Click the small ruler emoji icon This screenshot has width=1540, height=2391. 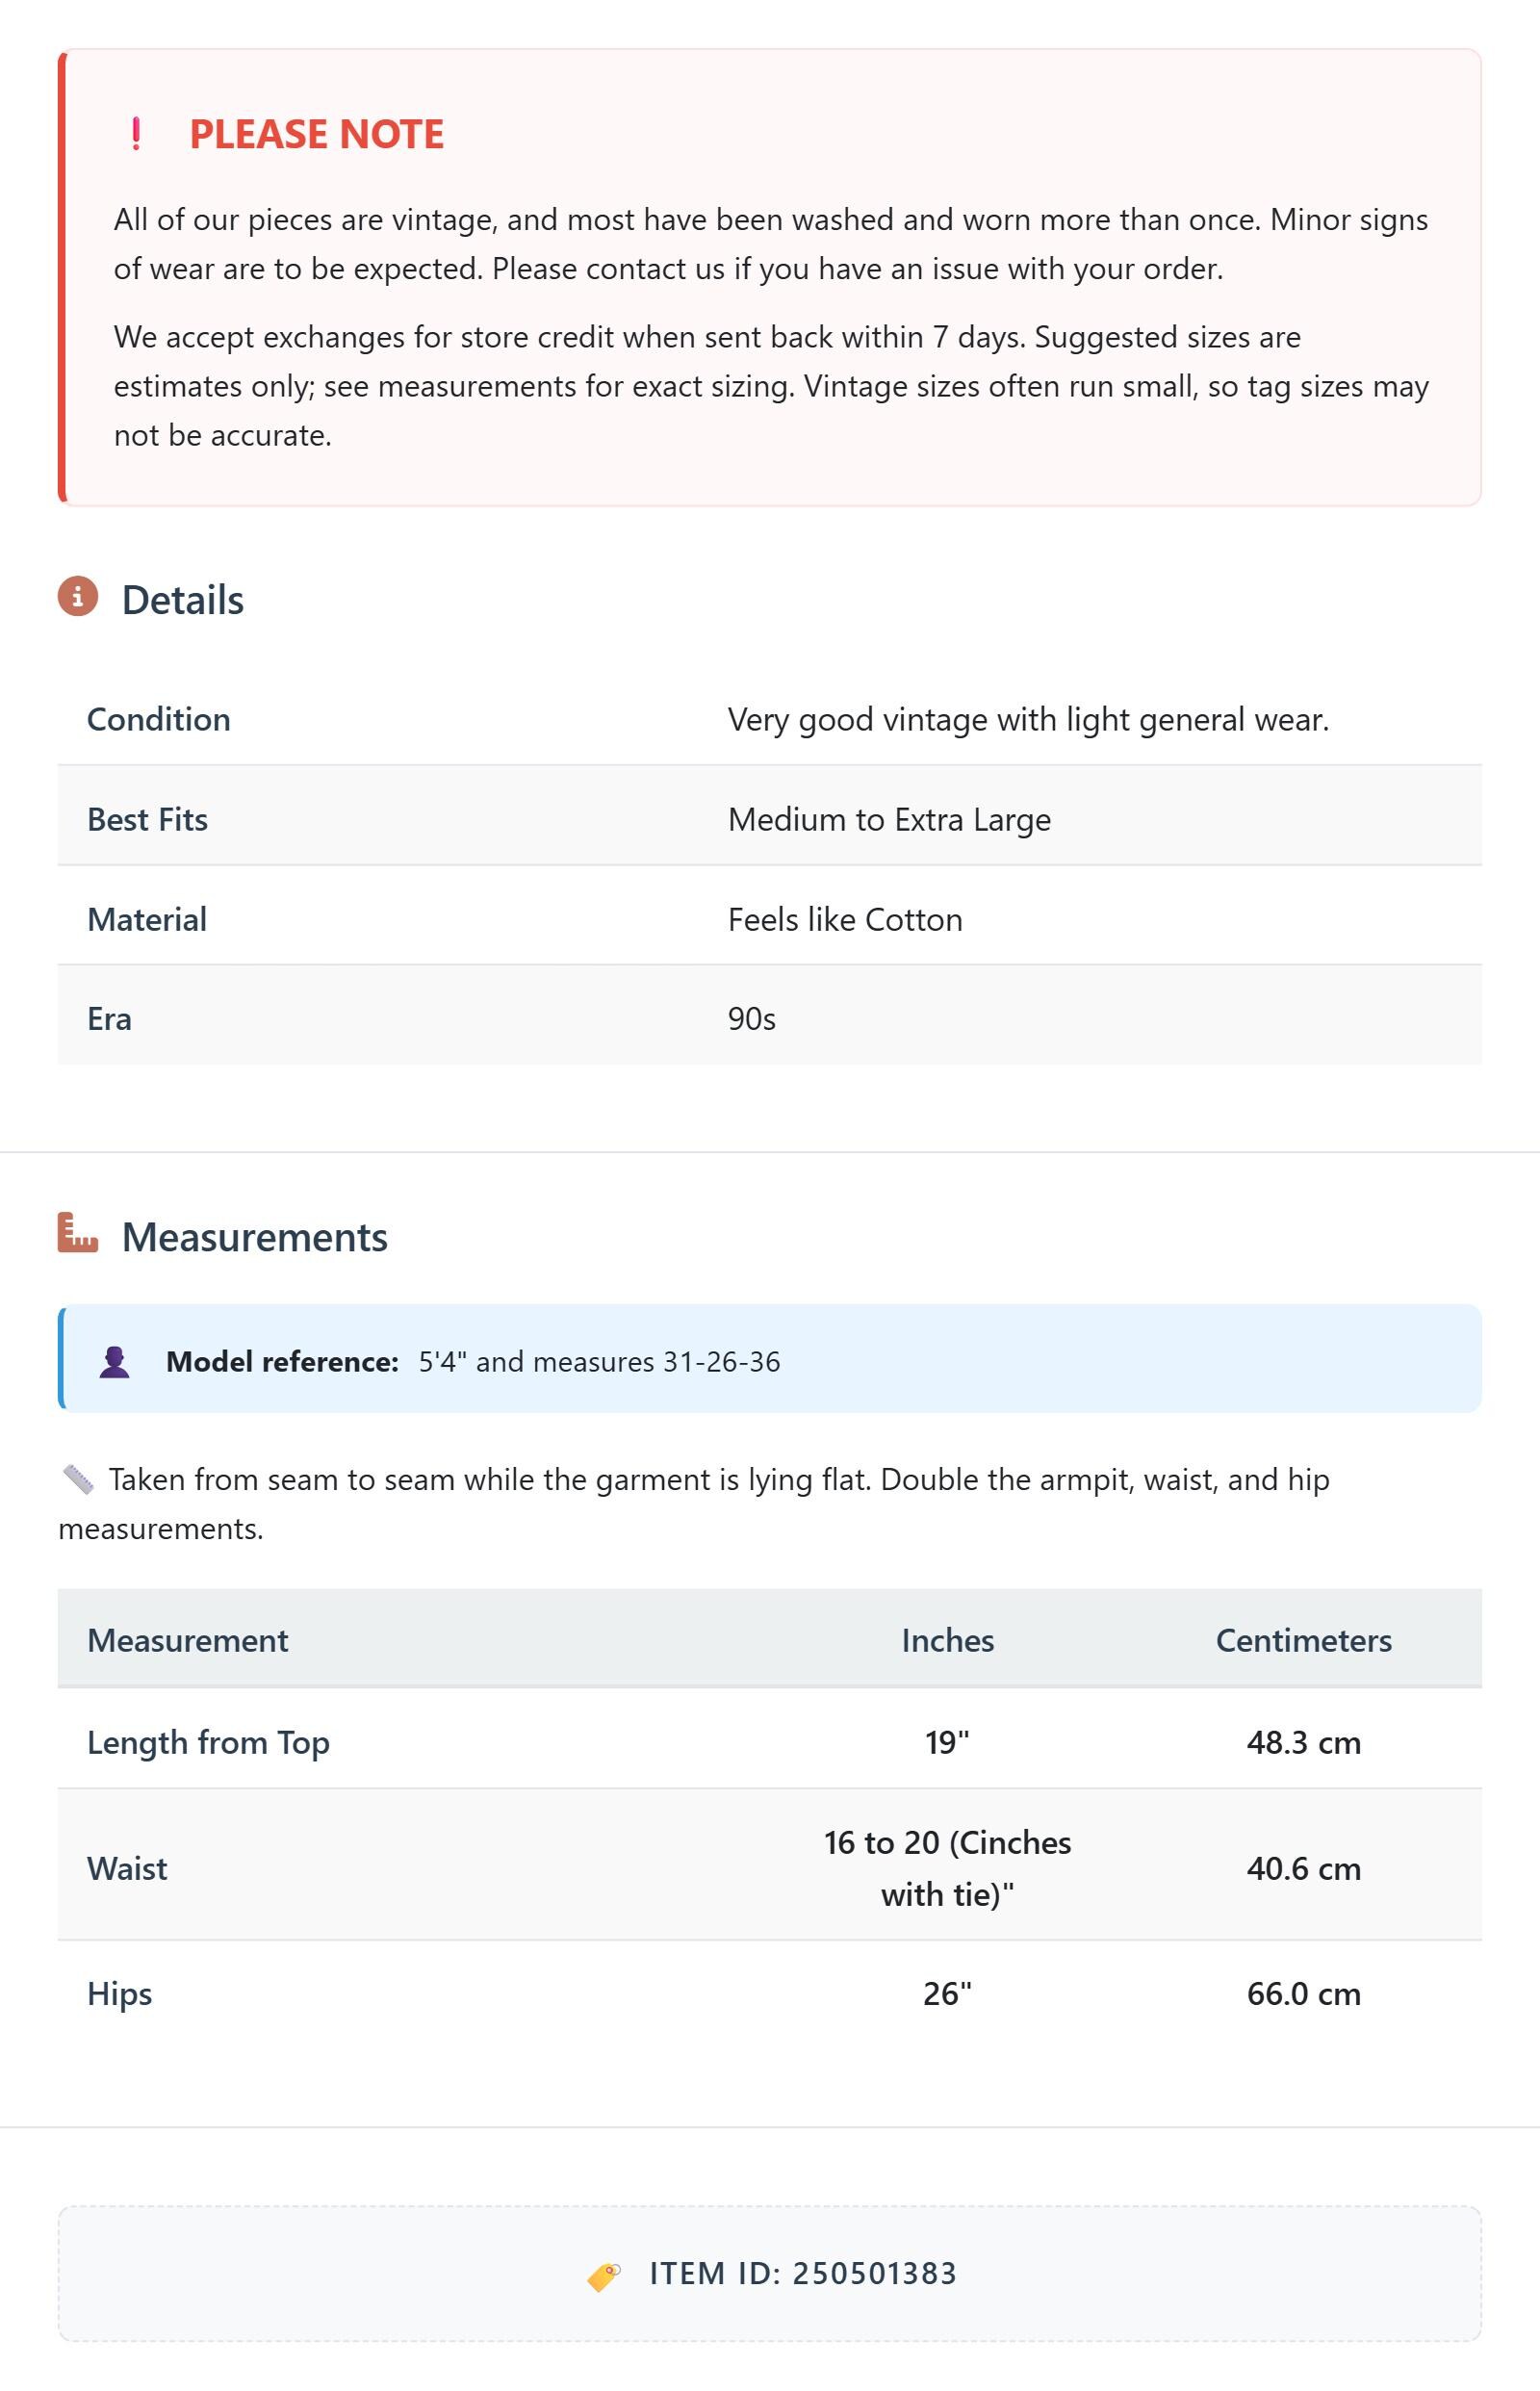78,1480
